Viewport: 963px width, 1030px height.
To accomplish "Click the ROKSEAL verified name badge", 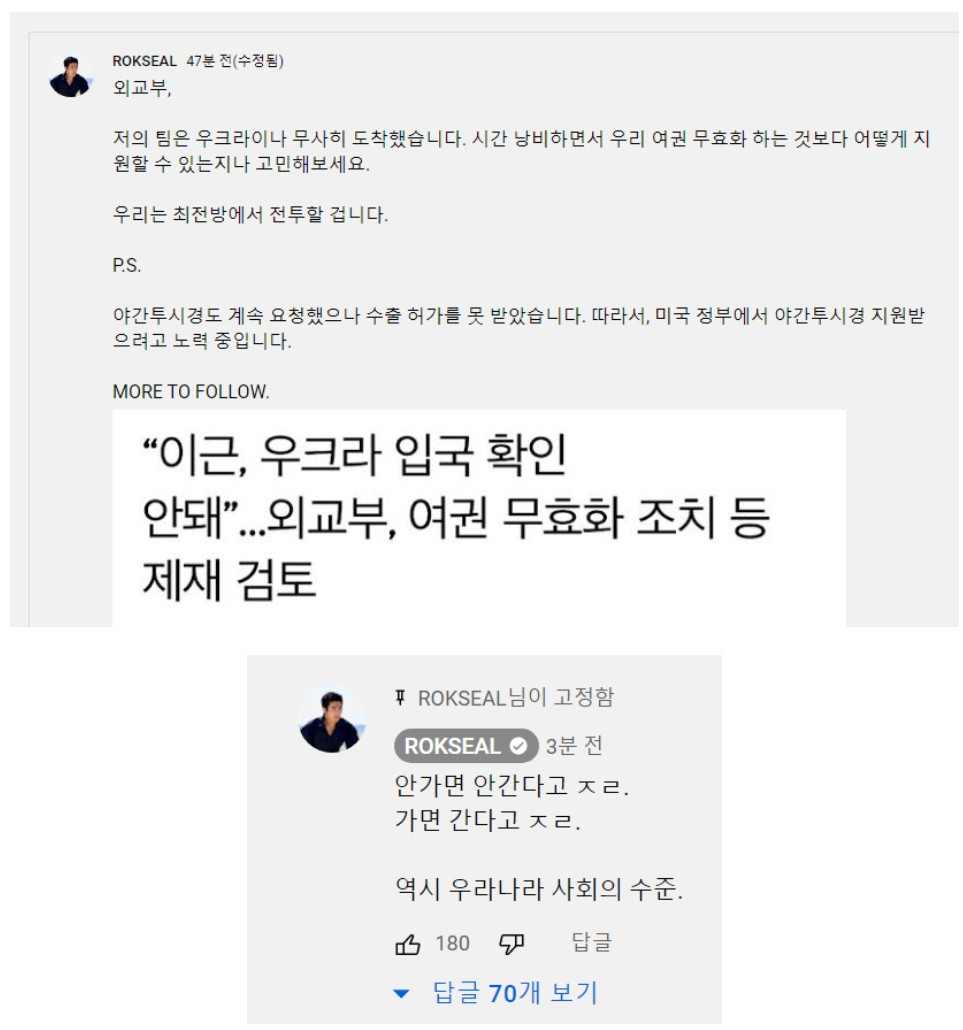I will (x=466, y=746).
